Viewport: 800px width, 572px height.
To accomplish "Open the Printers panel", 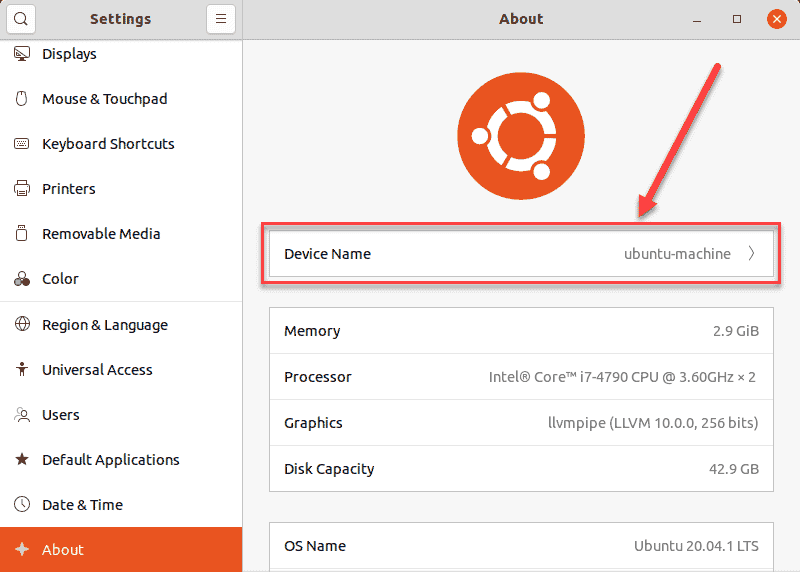I will tap(121, 188).
